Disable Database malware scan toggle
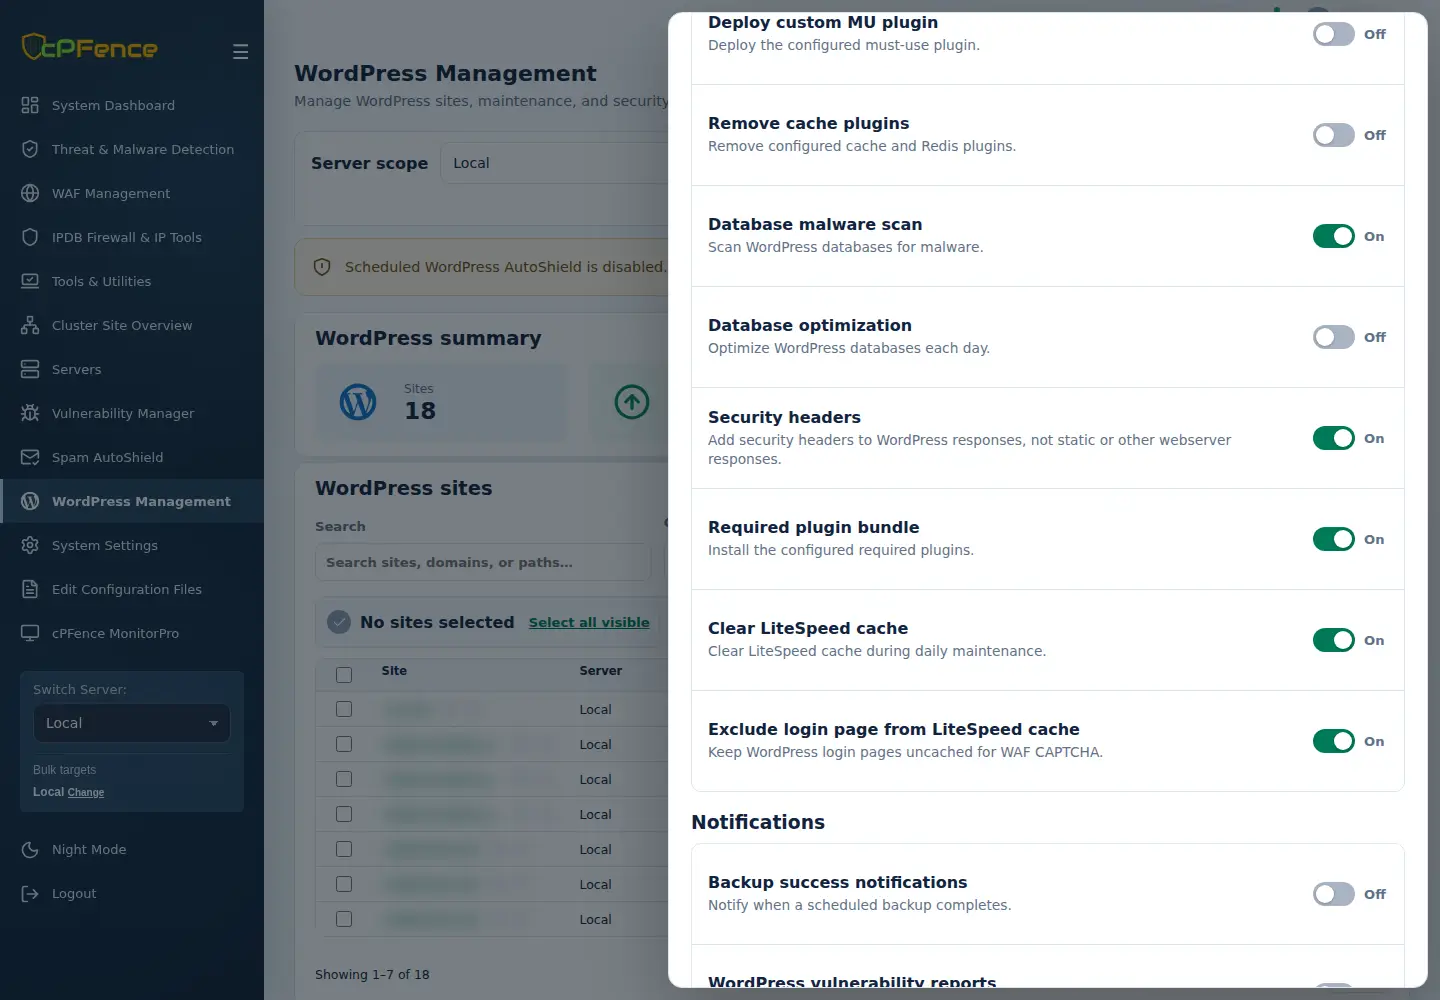The width and height of the screenshot is (1440, 1000). [1334, 236]
